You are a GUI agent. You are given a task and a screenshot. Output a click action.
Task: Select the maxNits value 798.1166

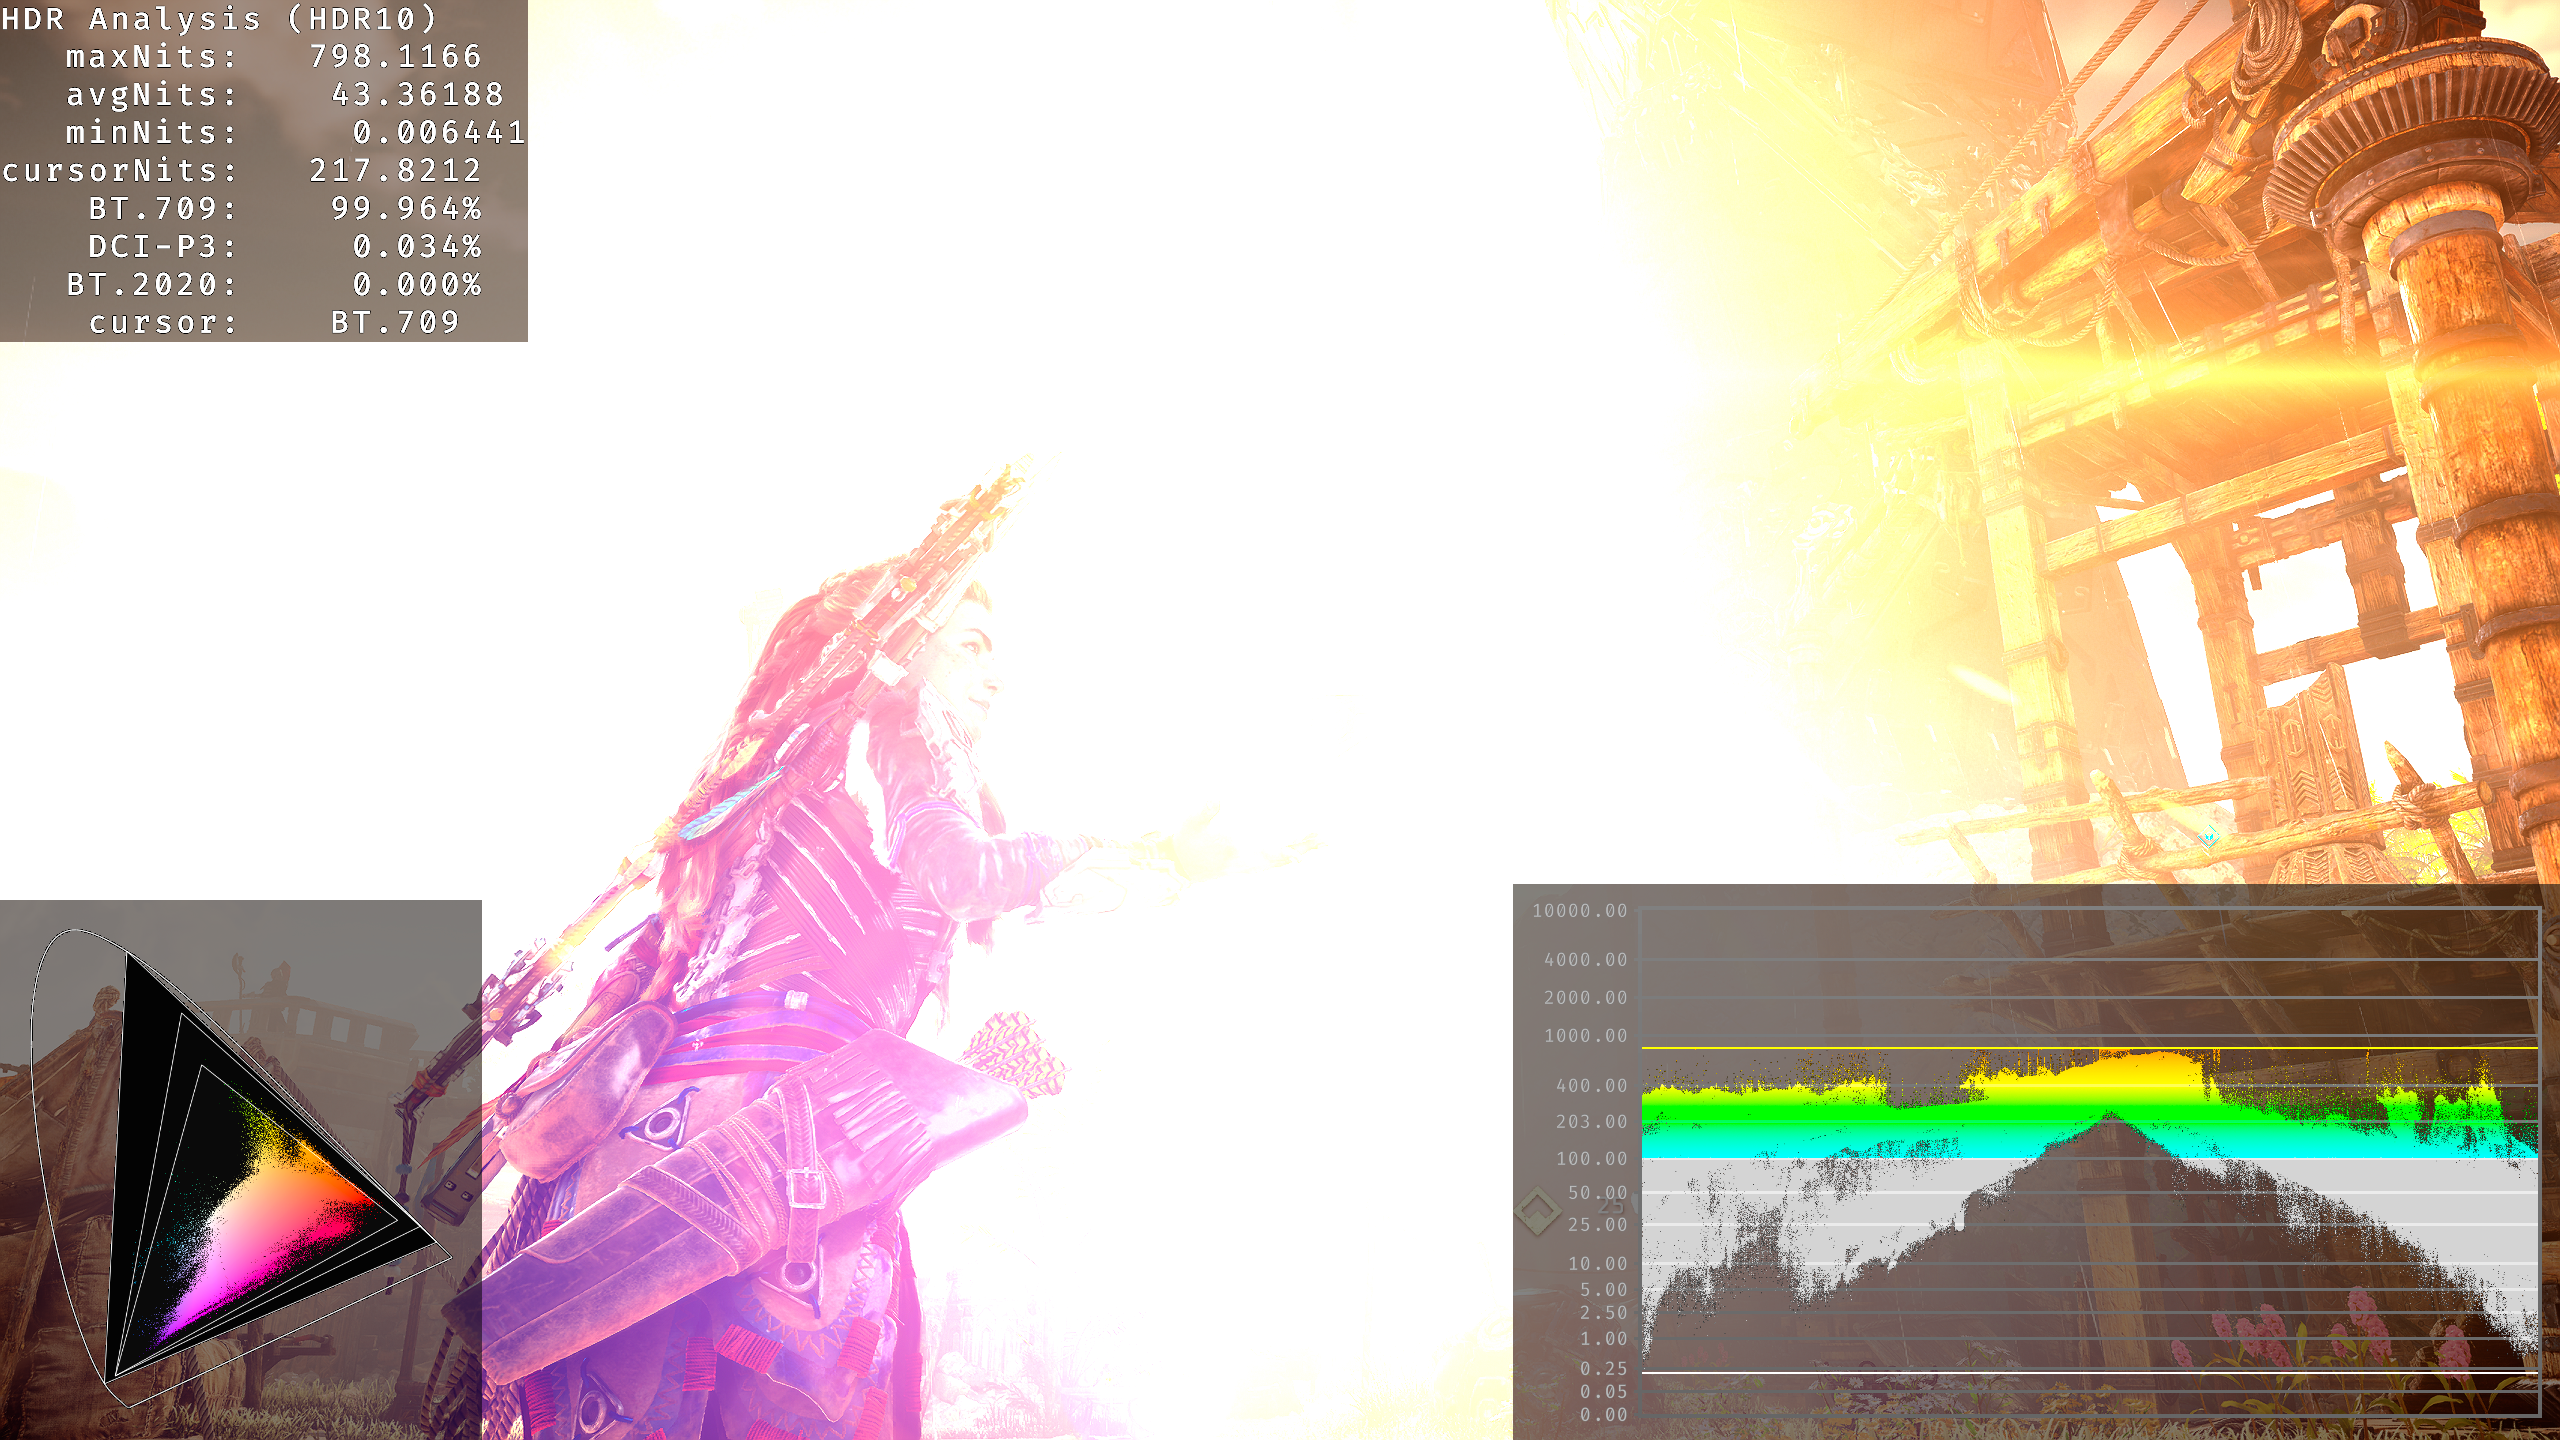point(396,57)
